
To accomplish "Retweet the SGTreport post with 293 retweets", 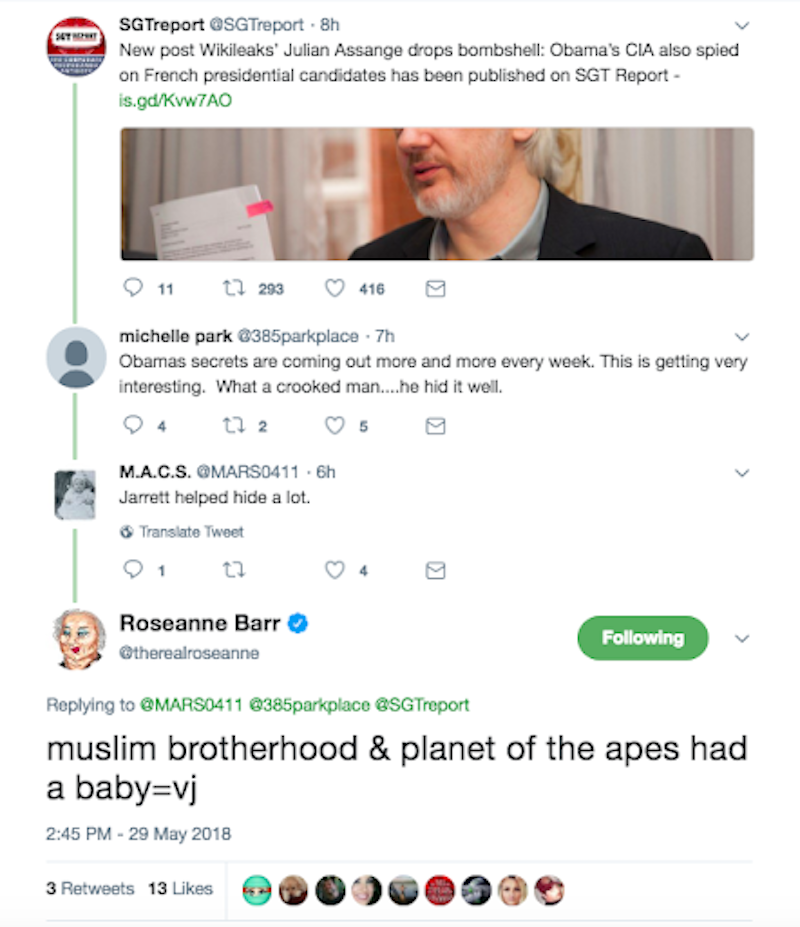I will [234, 288].
